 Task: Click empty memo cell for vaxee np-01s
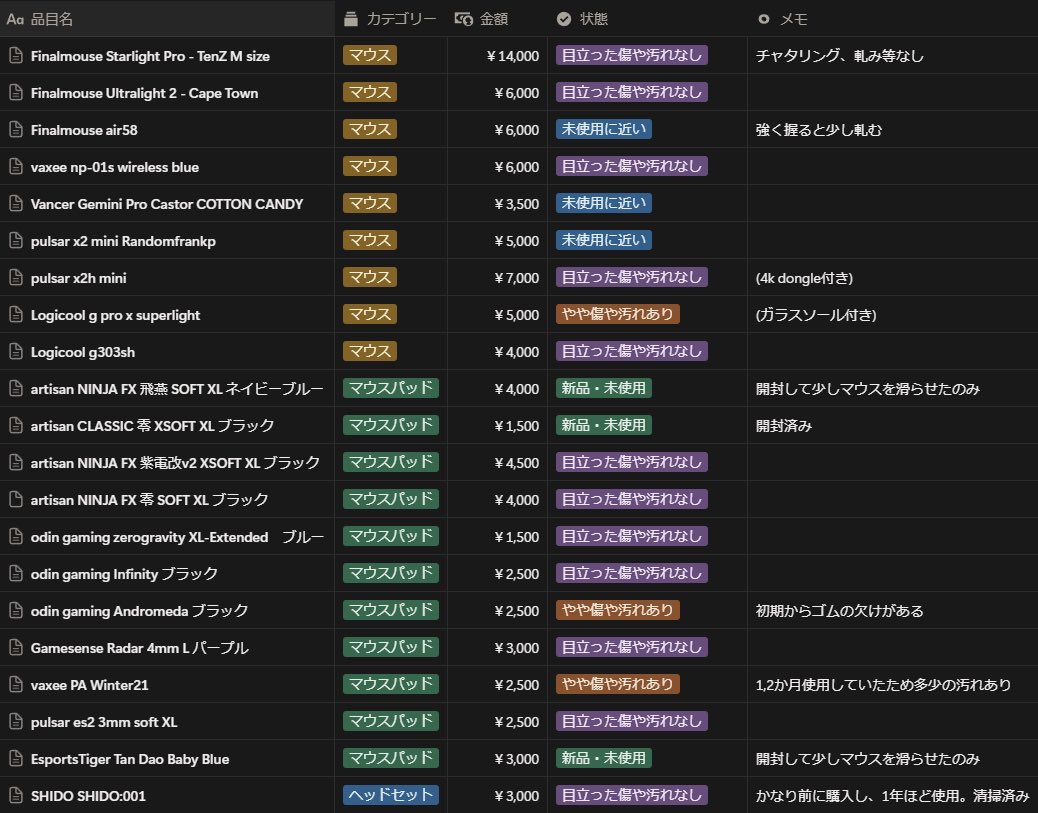893,166
